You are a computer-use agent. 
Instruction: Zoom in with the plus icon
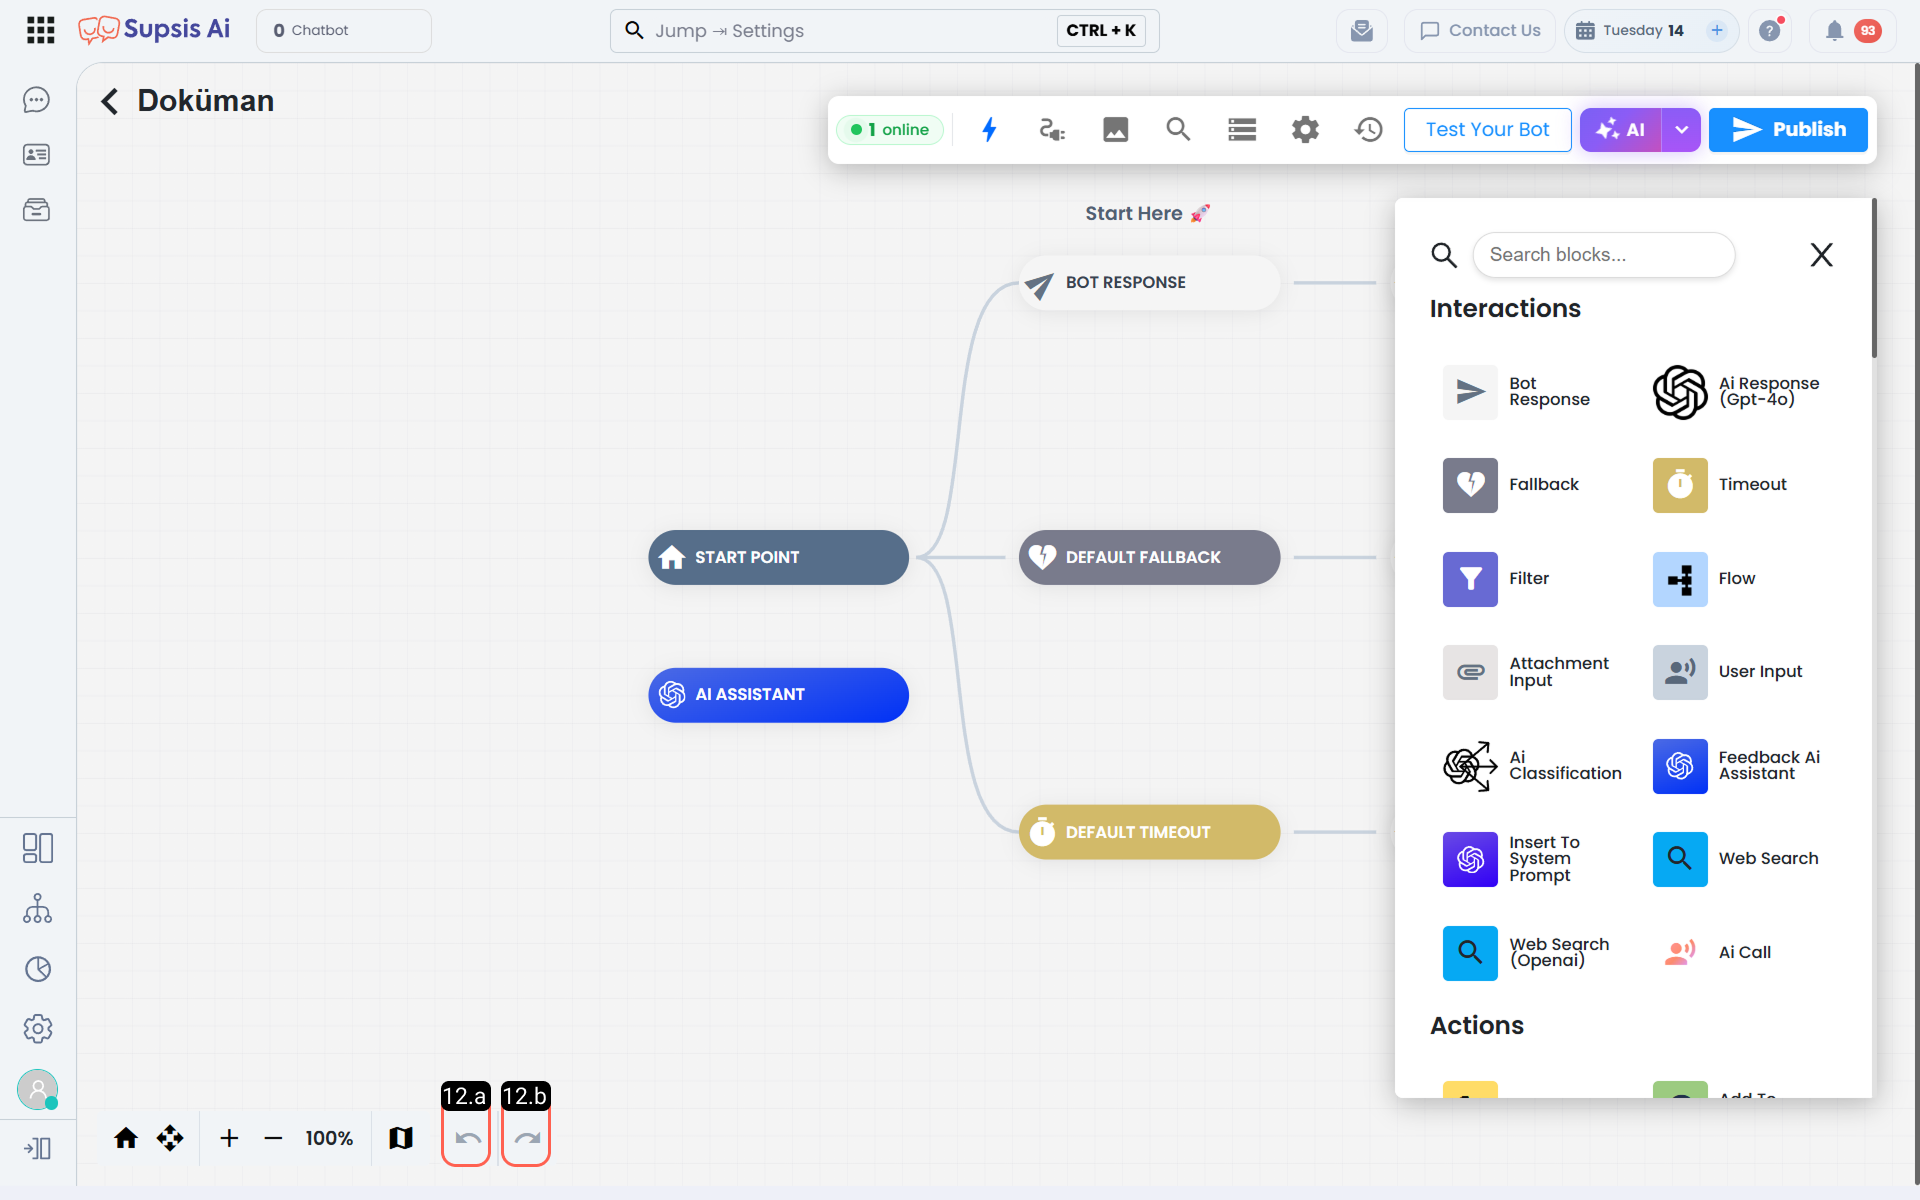point(229,1138)
